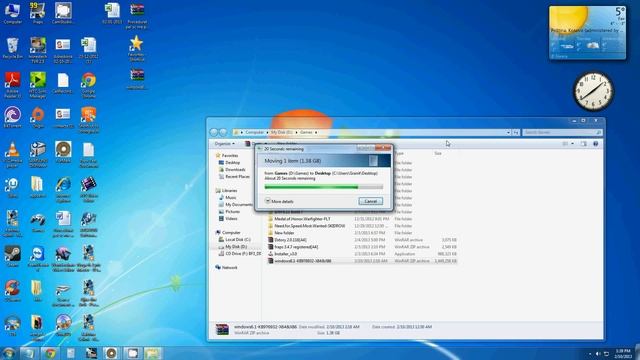Open the Computer desktop icon
The image size is (640, 360).
(13, 13)
